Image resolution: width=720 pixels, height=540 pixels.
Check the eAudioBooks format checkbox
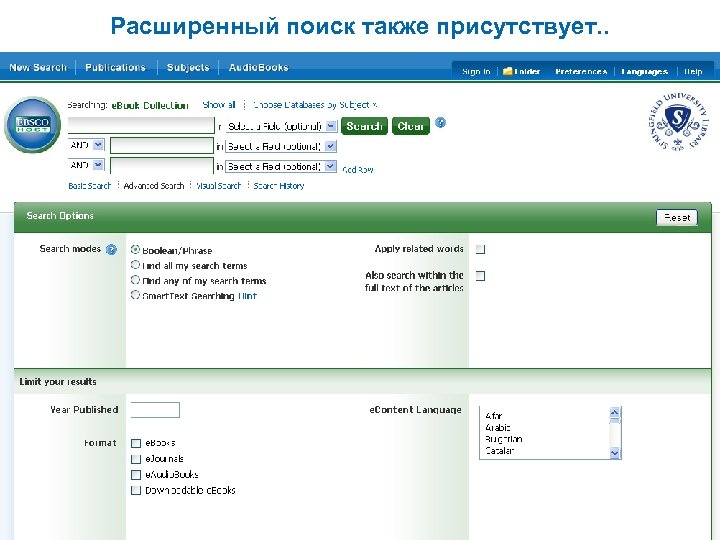[x=135, y=474]
